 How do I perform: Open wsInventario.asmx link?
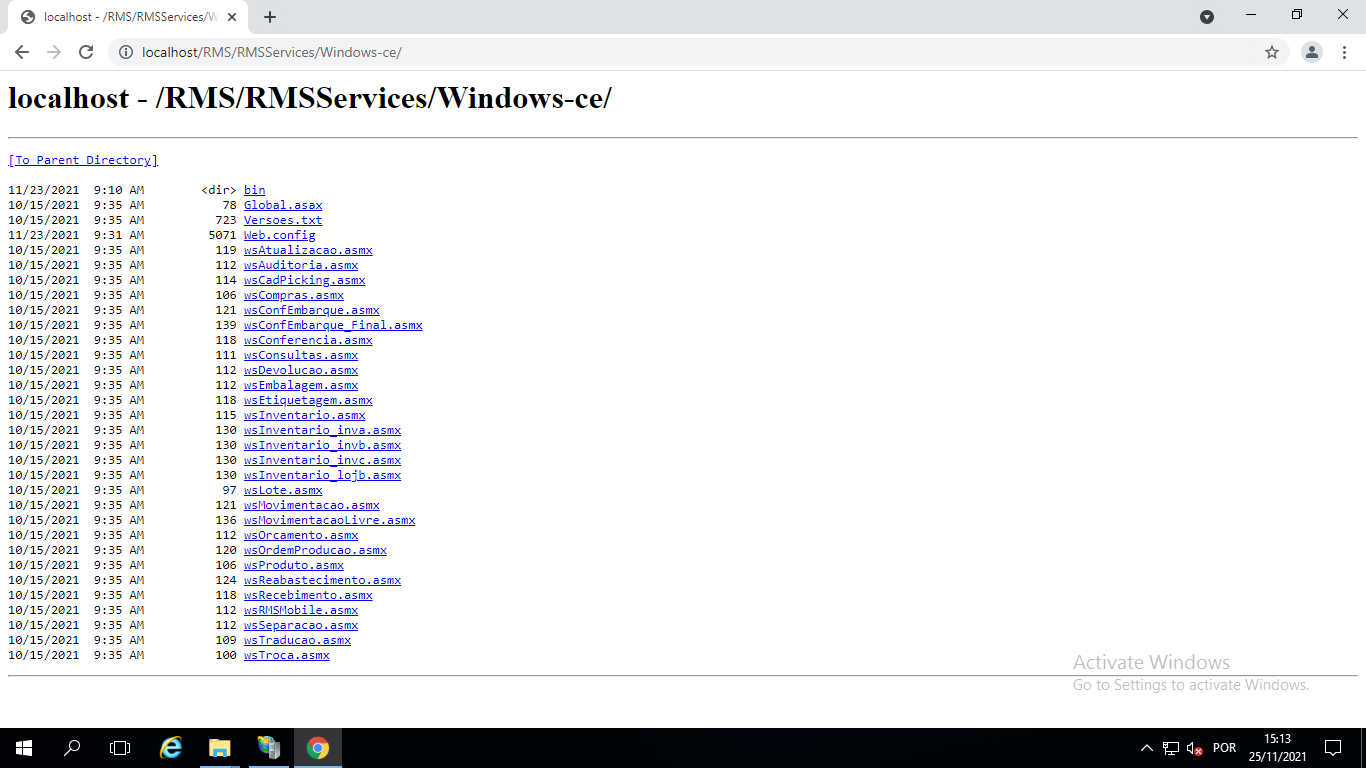(x=304, y=415)
